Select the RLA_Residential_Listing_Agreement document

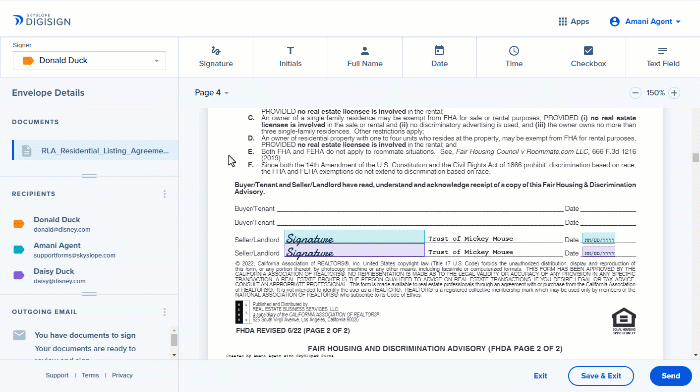coord(96,150)
